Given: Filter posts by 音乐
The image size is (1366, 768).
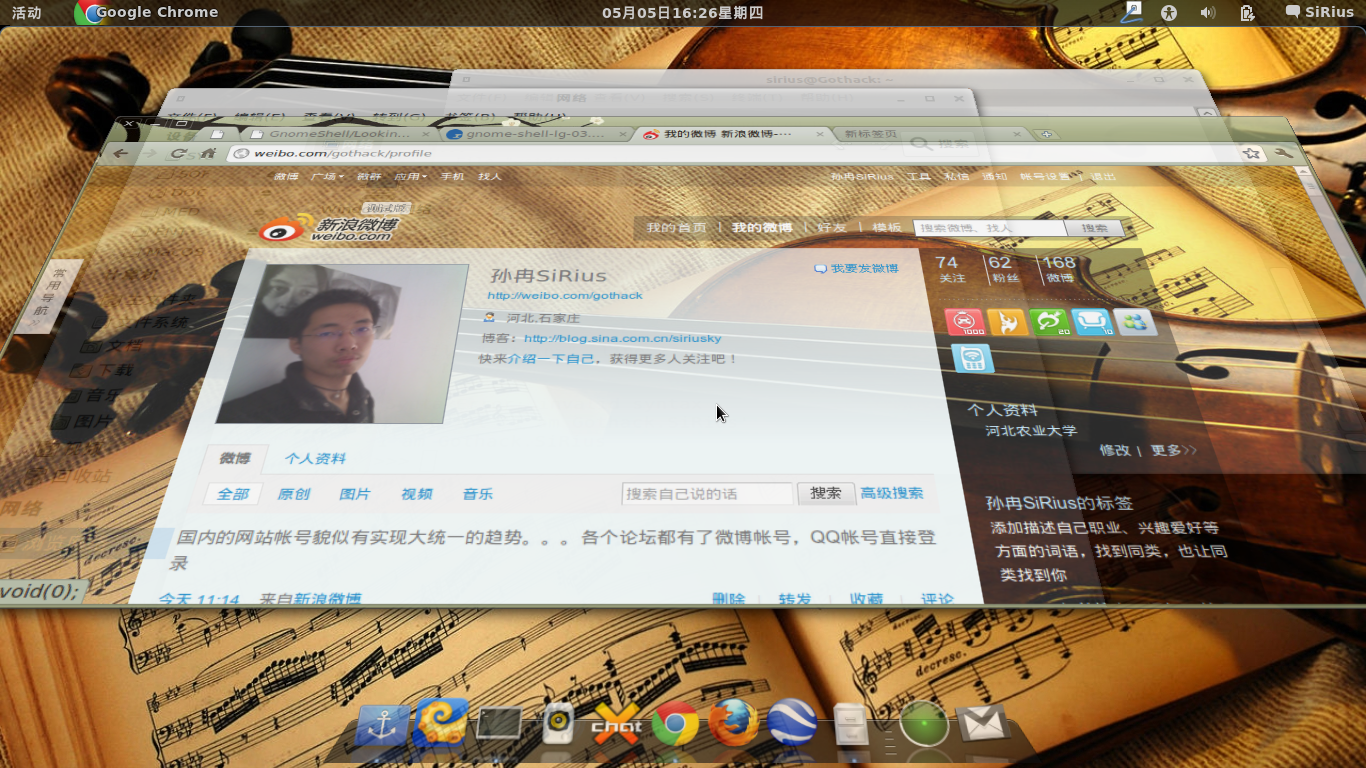Looking at the screenshot, I should [x=478, y=494].
